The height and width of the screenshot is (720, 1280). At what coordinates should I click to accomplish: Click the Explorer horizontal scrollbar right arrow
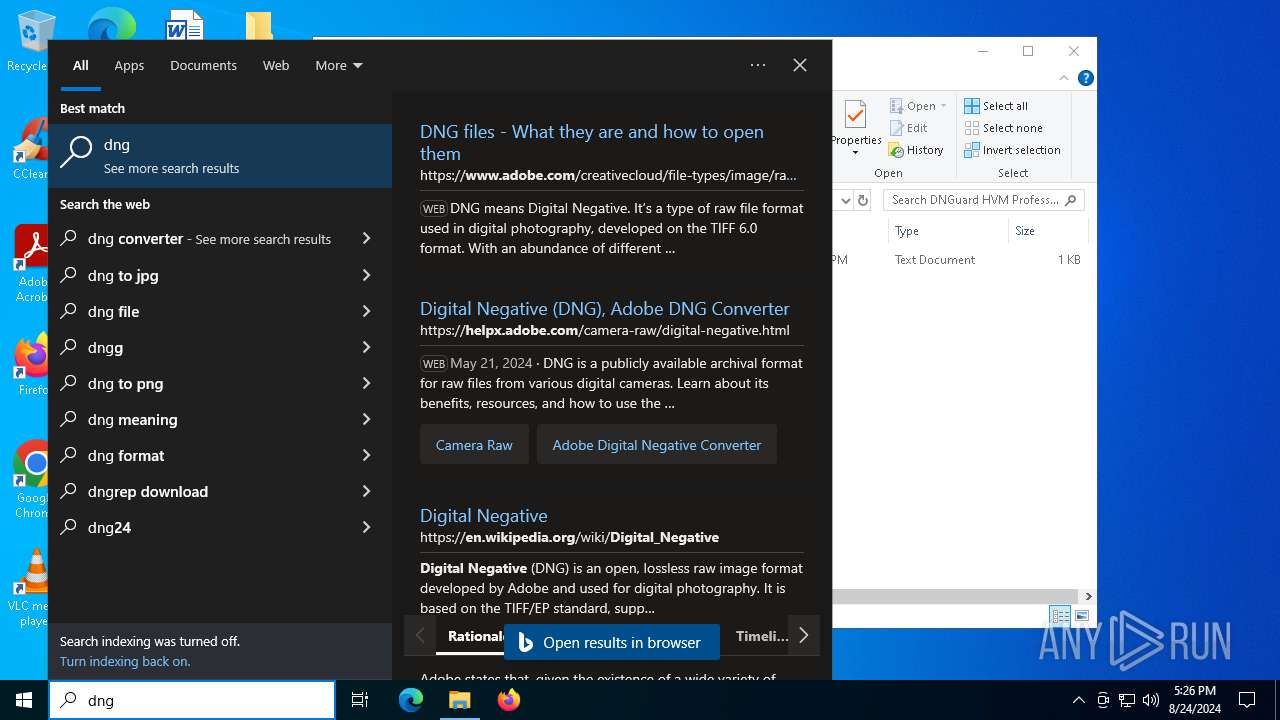1088,596
